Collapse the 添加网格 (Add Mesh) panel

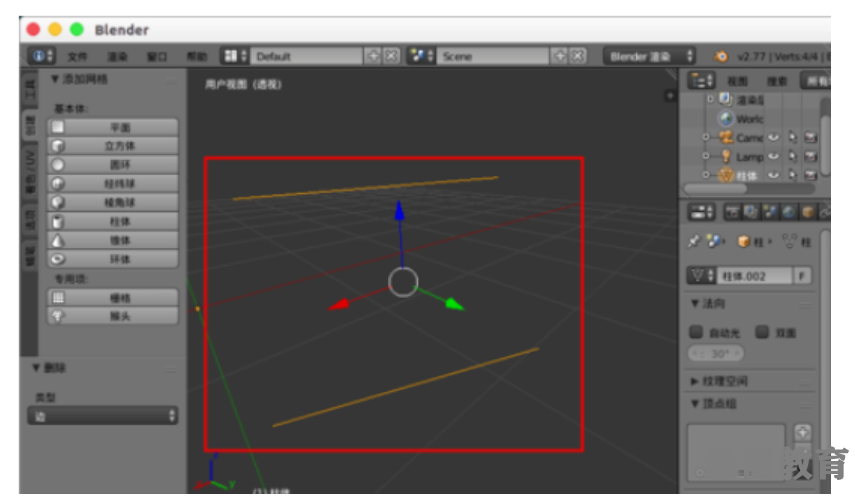click(55, 79)
